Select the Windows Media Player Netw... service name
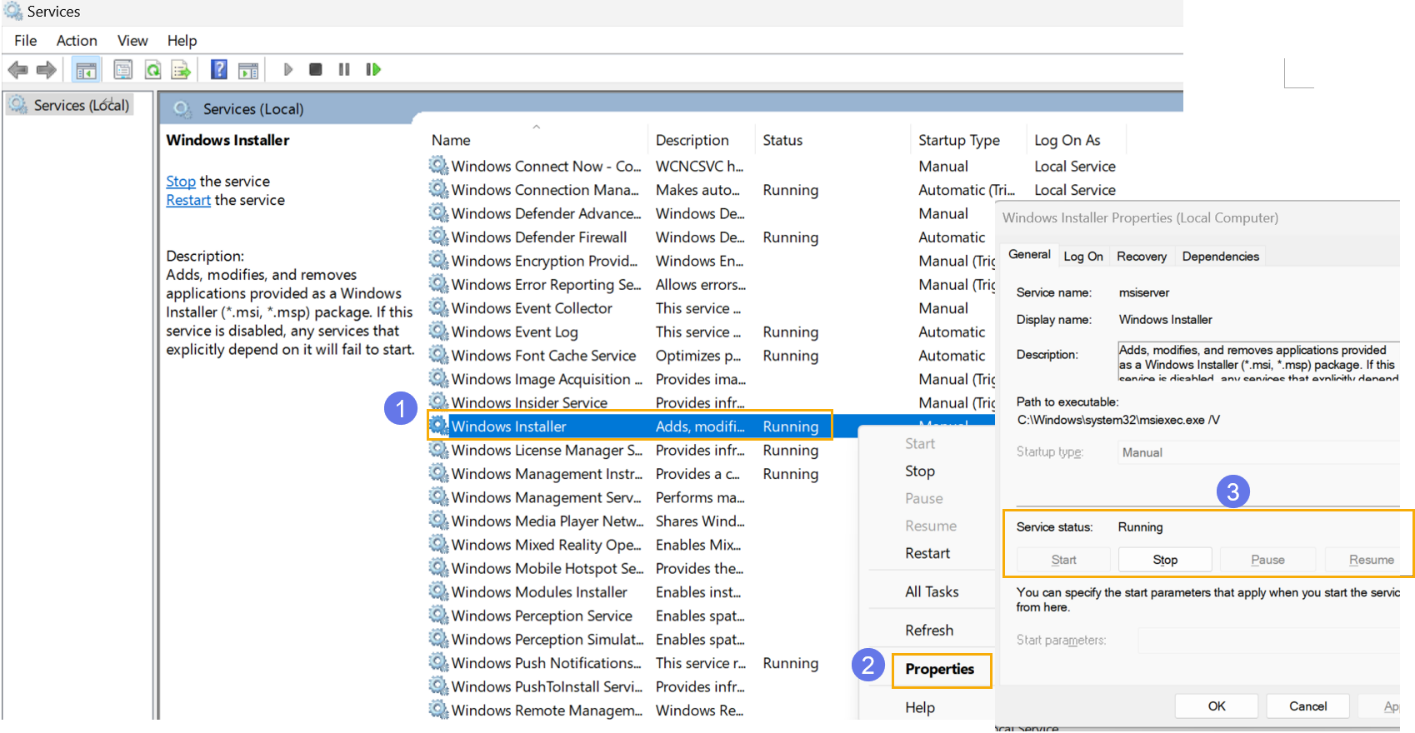The height and width of the screenshot is (733, 1415). 547,521
